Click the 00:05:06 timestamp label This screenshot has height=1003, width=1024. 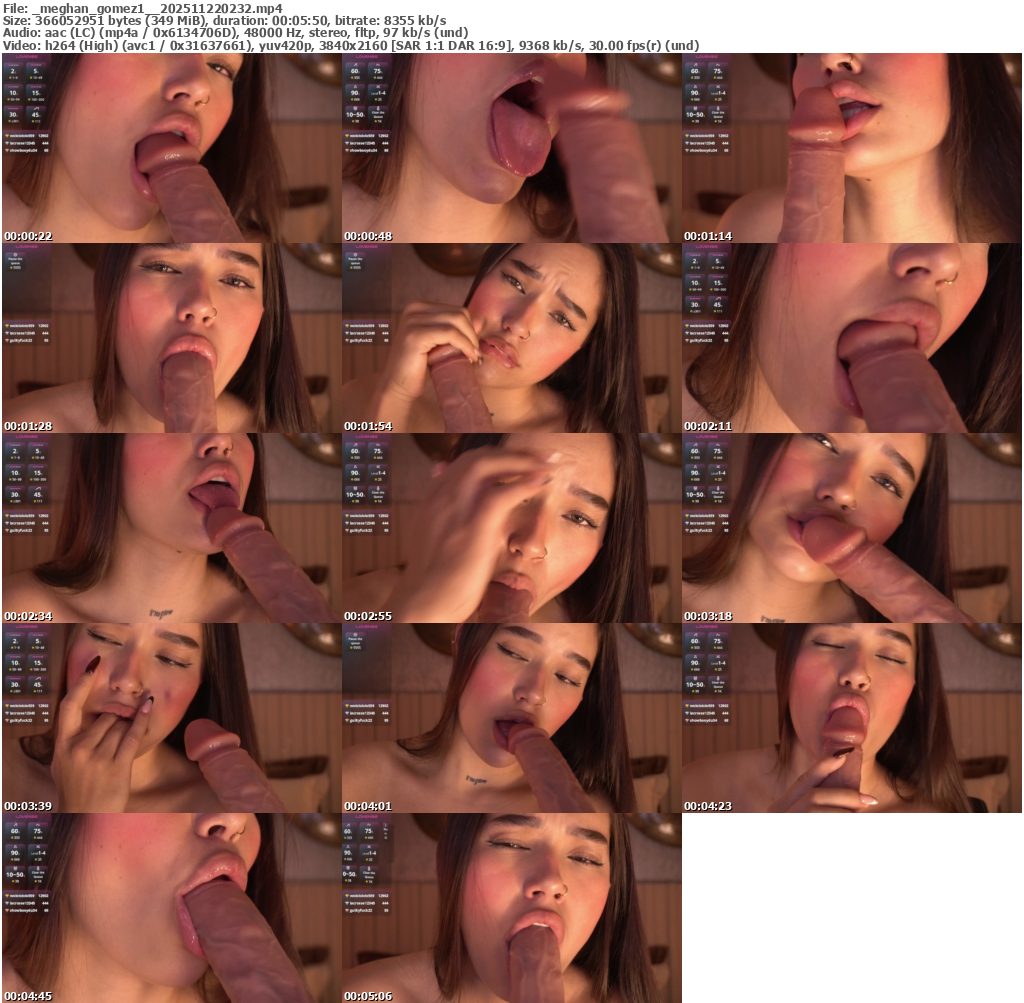pos(368,996)
